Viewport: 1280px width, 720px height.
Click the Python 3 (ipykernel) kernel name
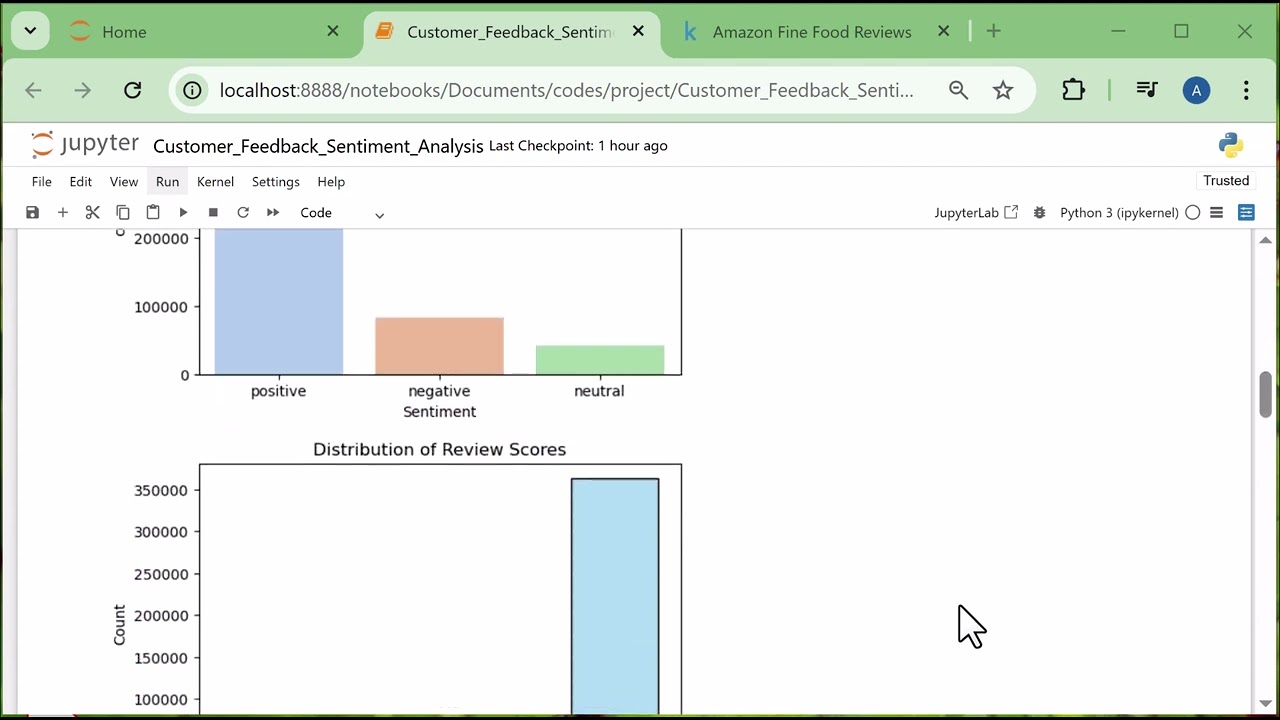click(1119, 212)
